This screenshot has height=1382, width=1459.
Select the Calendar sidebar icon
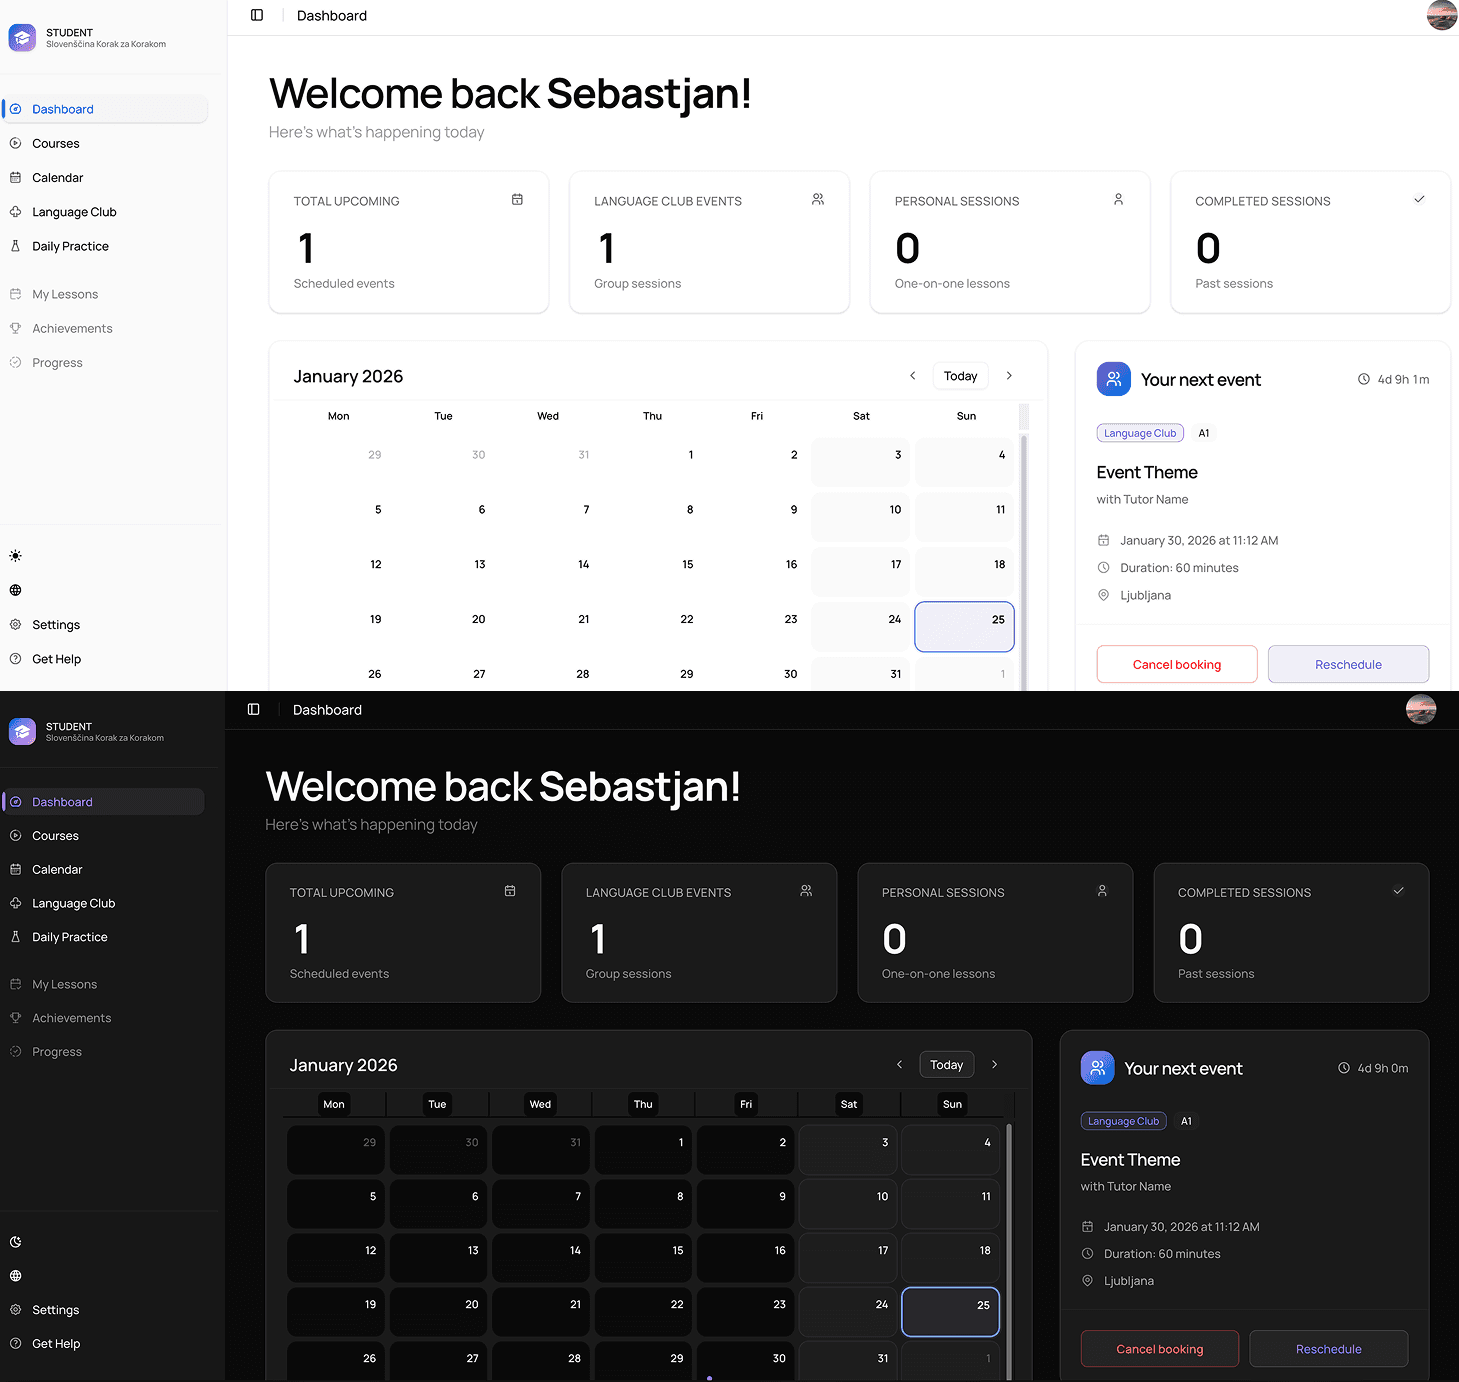16,177
